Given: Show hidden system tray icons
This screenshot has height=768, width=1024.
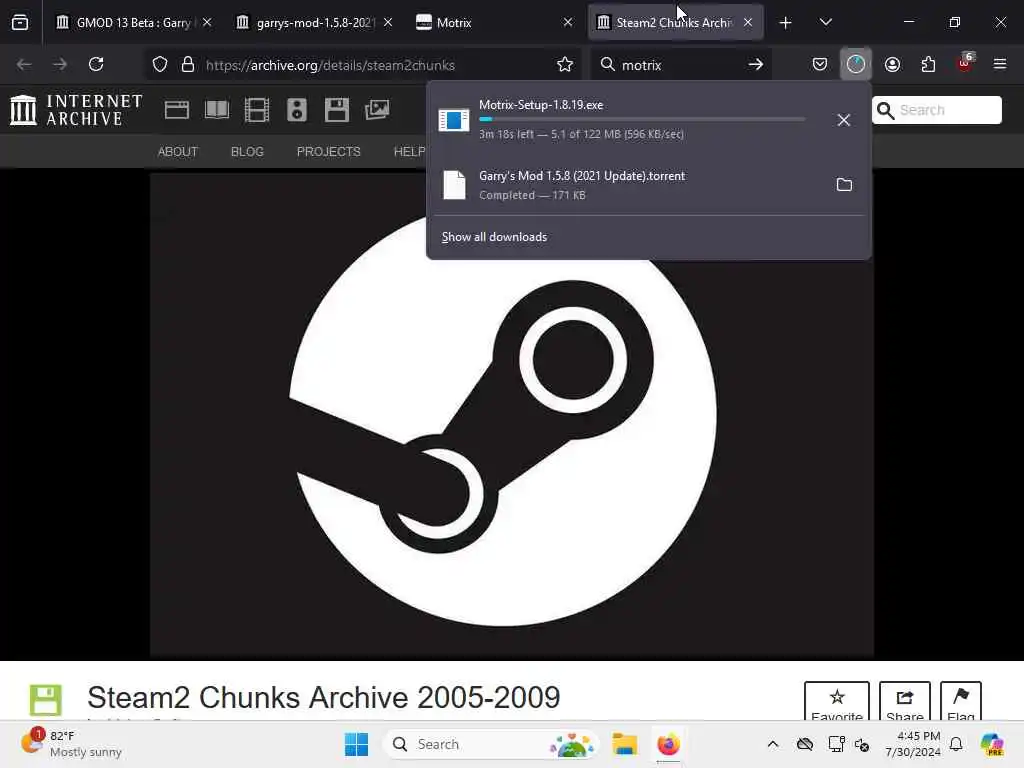Looking at the screenshot, I should (x=773, y=744).
